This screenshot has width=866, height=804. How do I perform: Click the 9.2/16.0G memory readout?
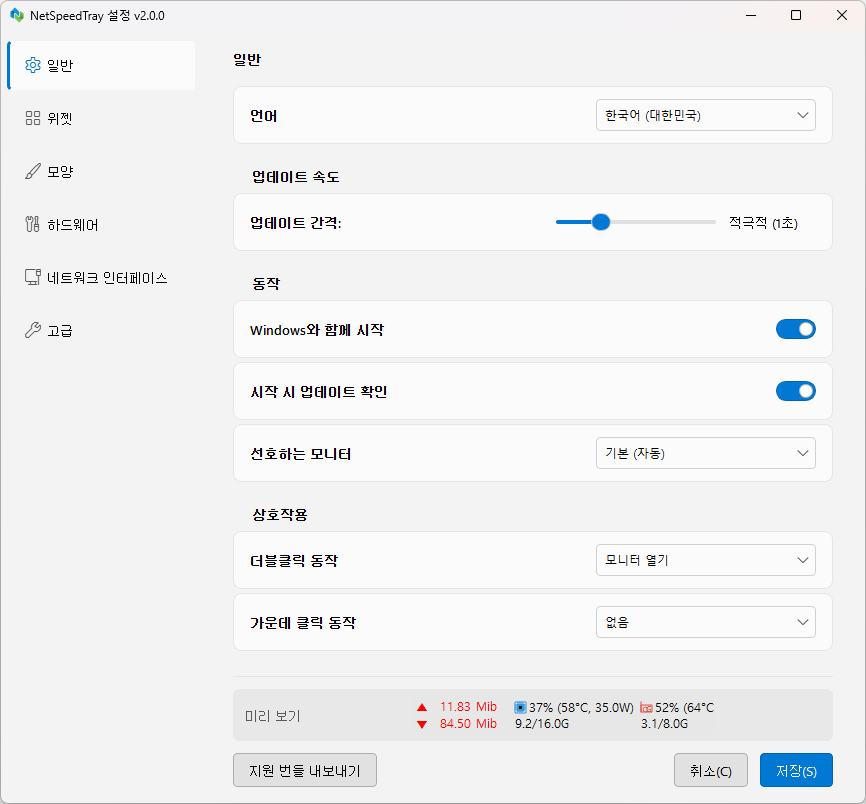[542, 724]
